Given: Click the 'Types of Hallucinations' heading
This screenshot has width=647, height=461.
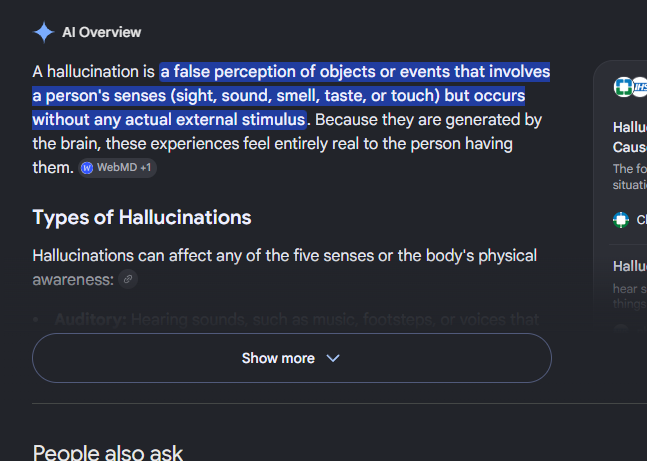Looking at the screenshot, I should pos(142,217).
